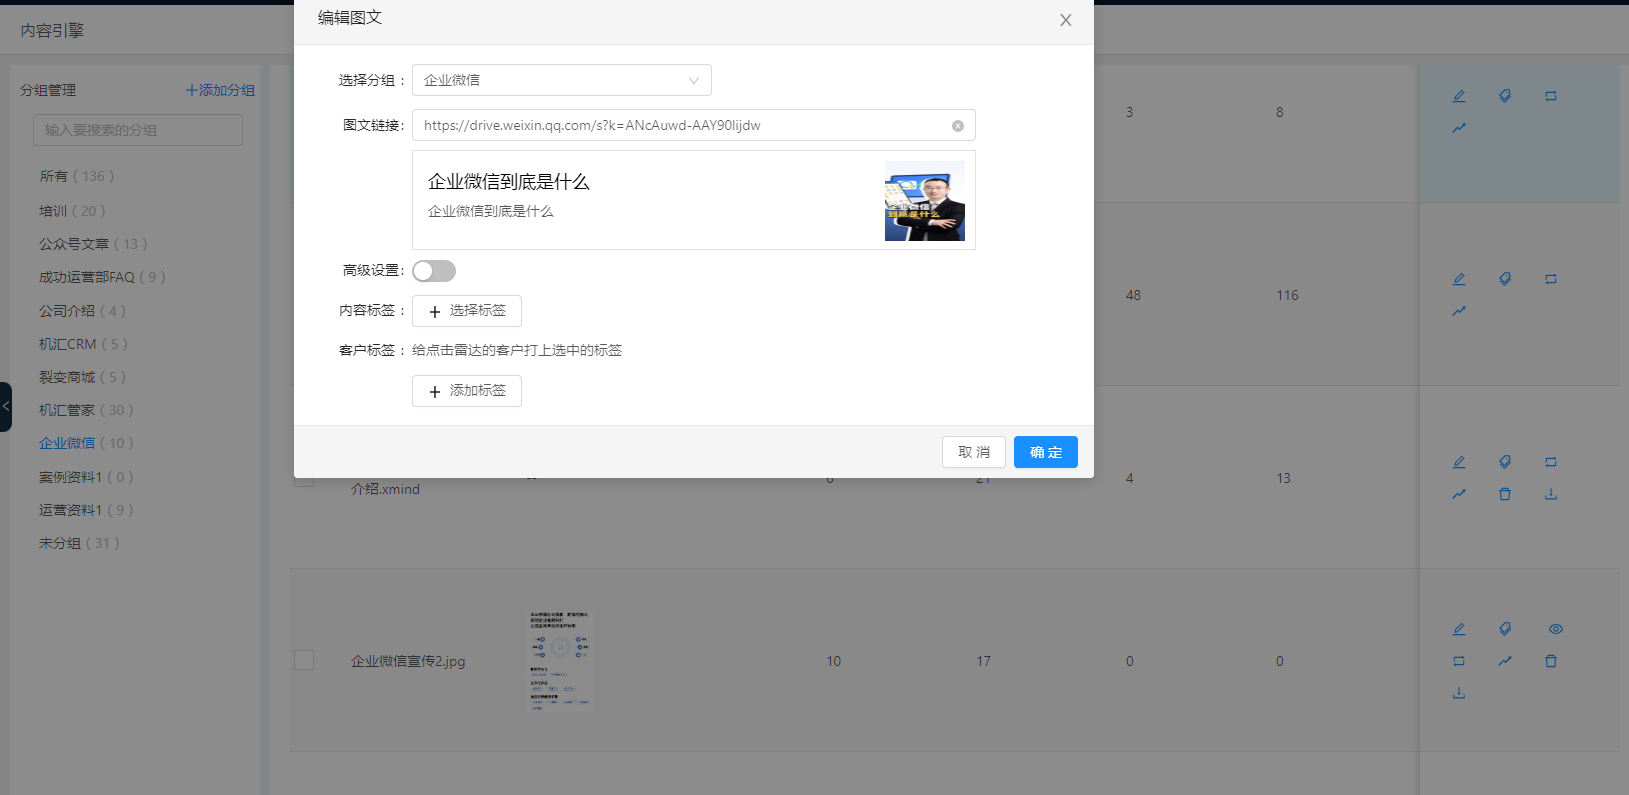1629x795 pixels.
Task: Edit the row with 8 count
Action: [1459, 96]
